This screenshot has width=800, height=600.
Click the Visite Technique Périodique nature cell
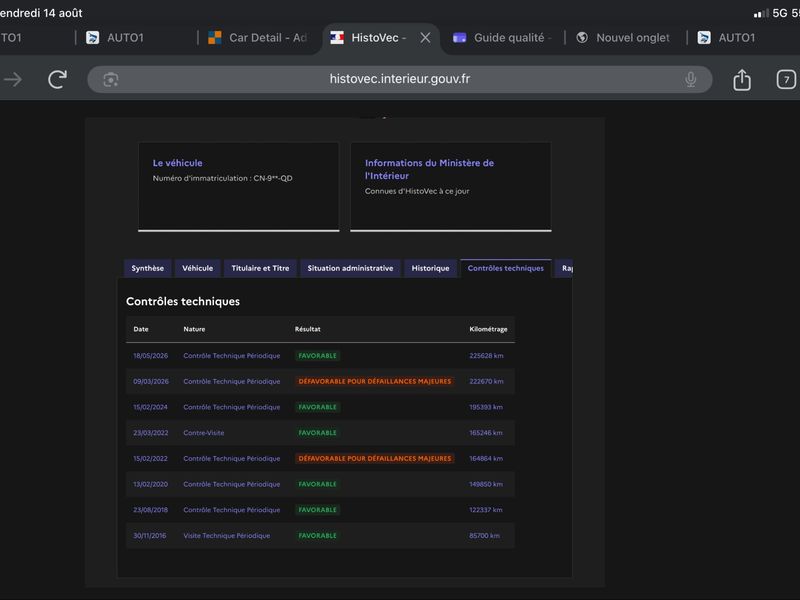227,535
